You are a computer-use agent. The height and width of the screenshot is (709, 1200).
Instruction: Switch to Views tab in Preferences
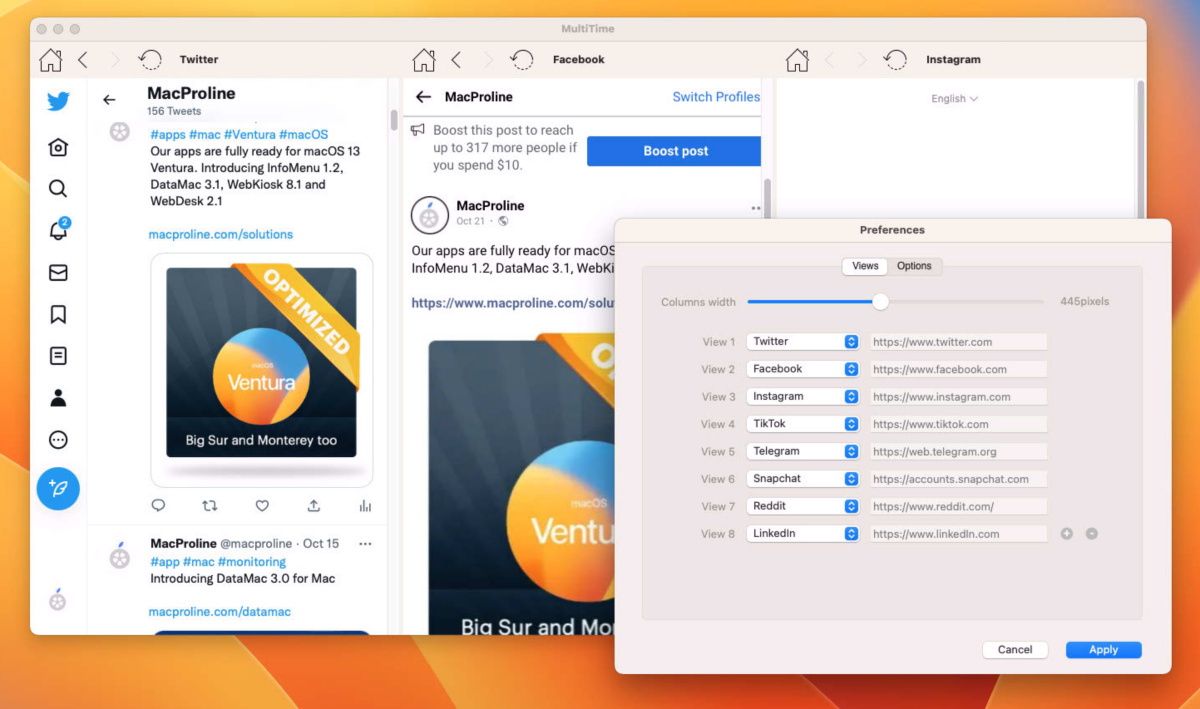(865, 266)
